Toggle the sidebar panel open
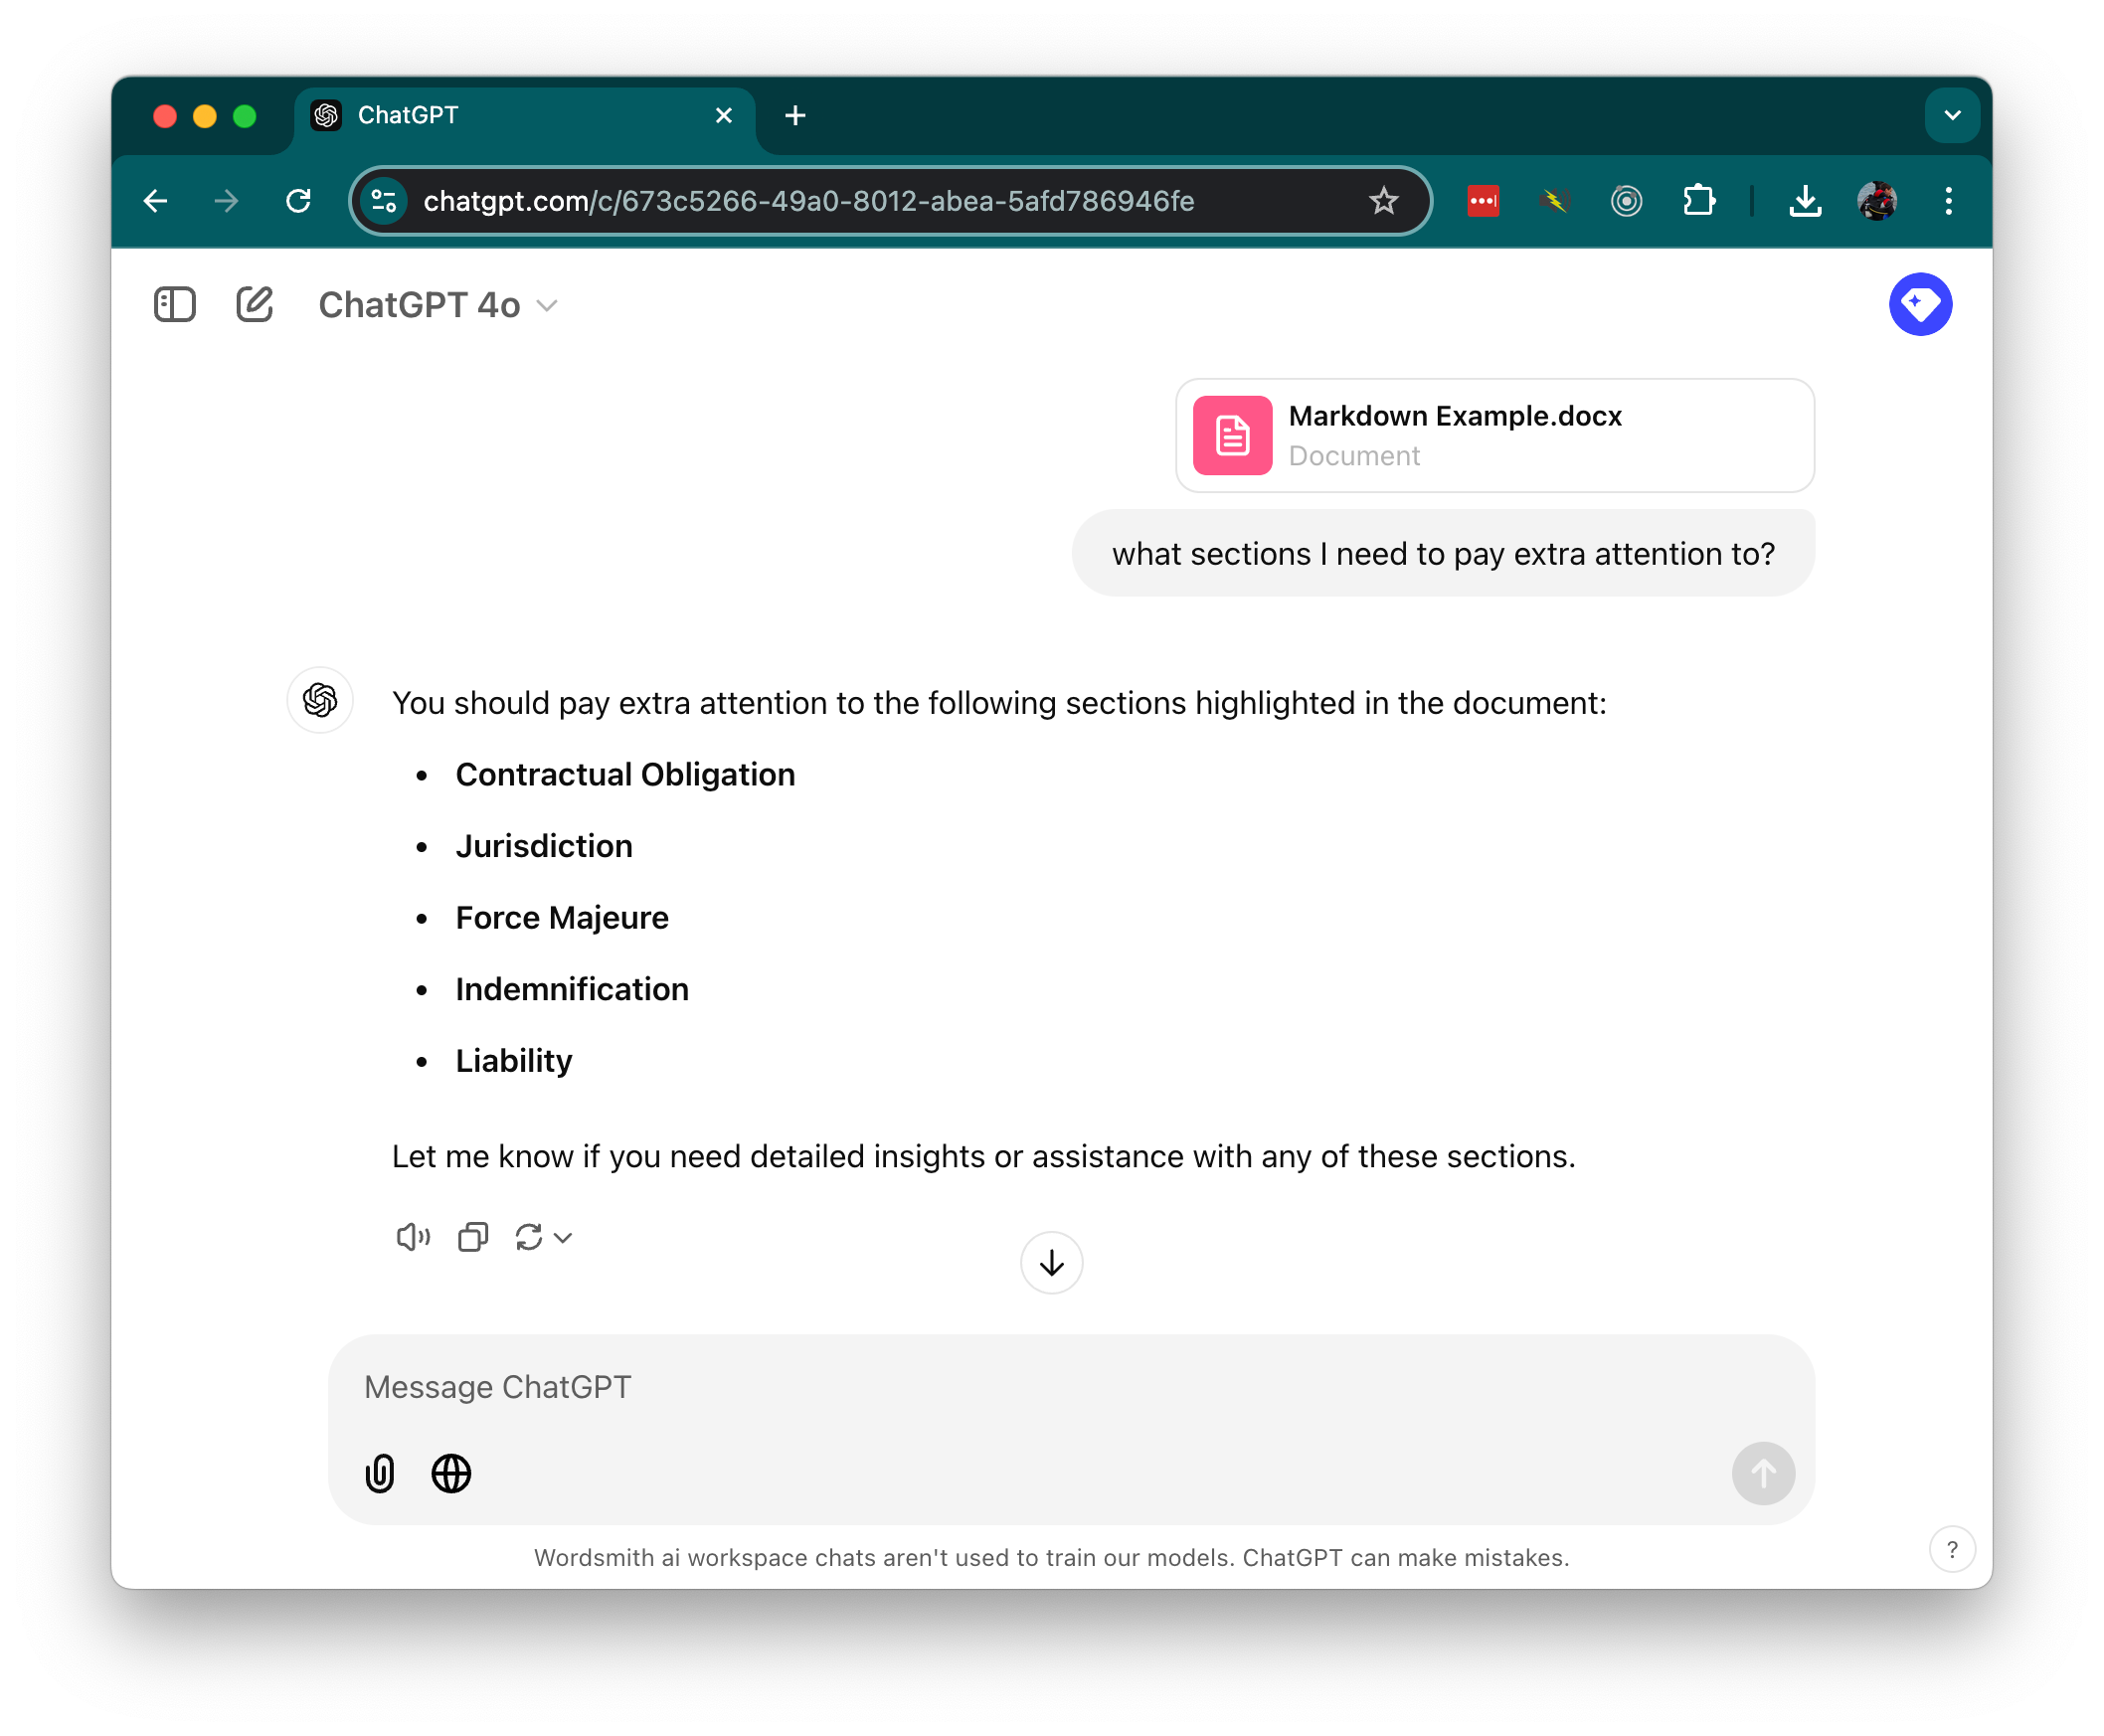The height and width of the screenshot is (1736, 2104). tap(174, 305)
